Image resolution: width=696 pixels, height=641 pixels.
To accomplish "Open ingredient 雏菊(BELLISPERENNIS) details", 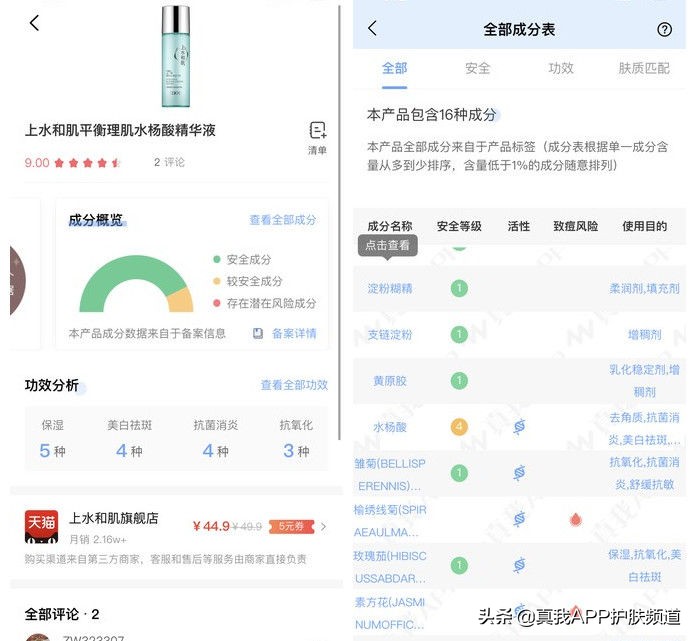I will [390, 475].
